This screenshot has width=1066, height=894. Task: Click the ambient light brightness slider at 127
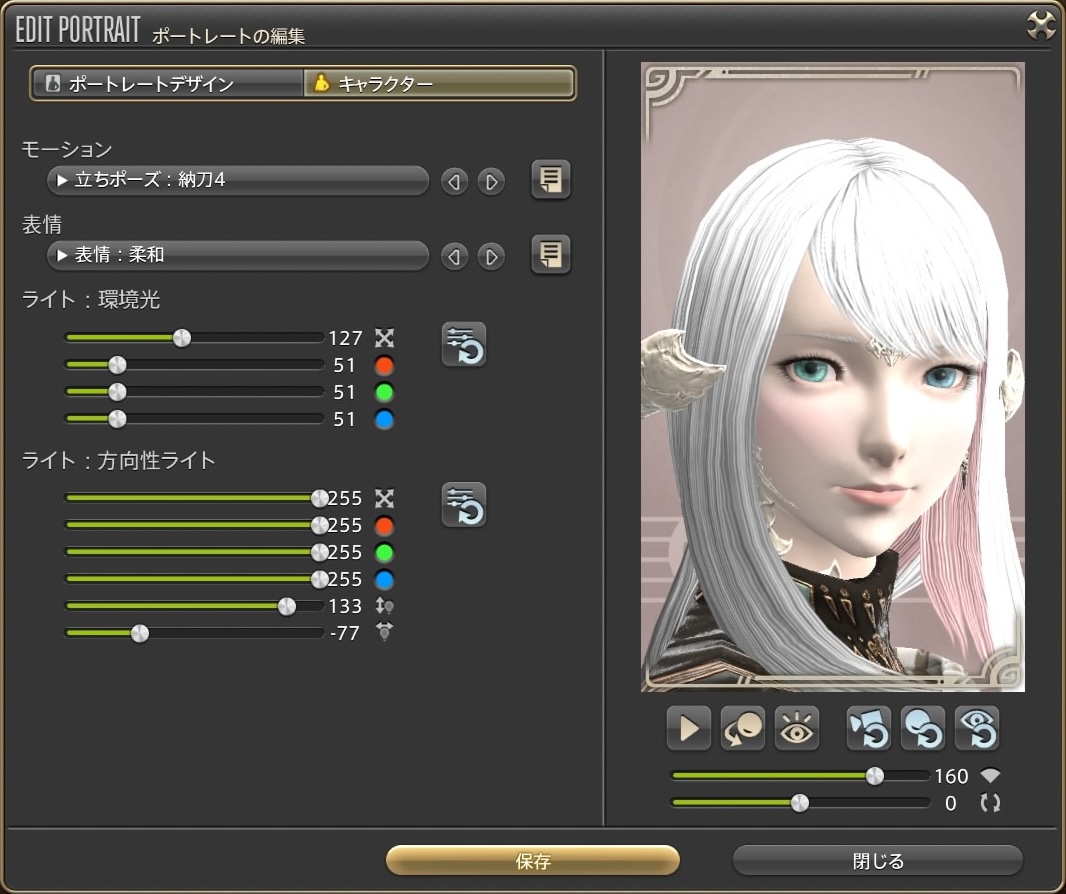(182, 338)
